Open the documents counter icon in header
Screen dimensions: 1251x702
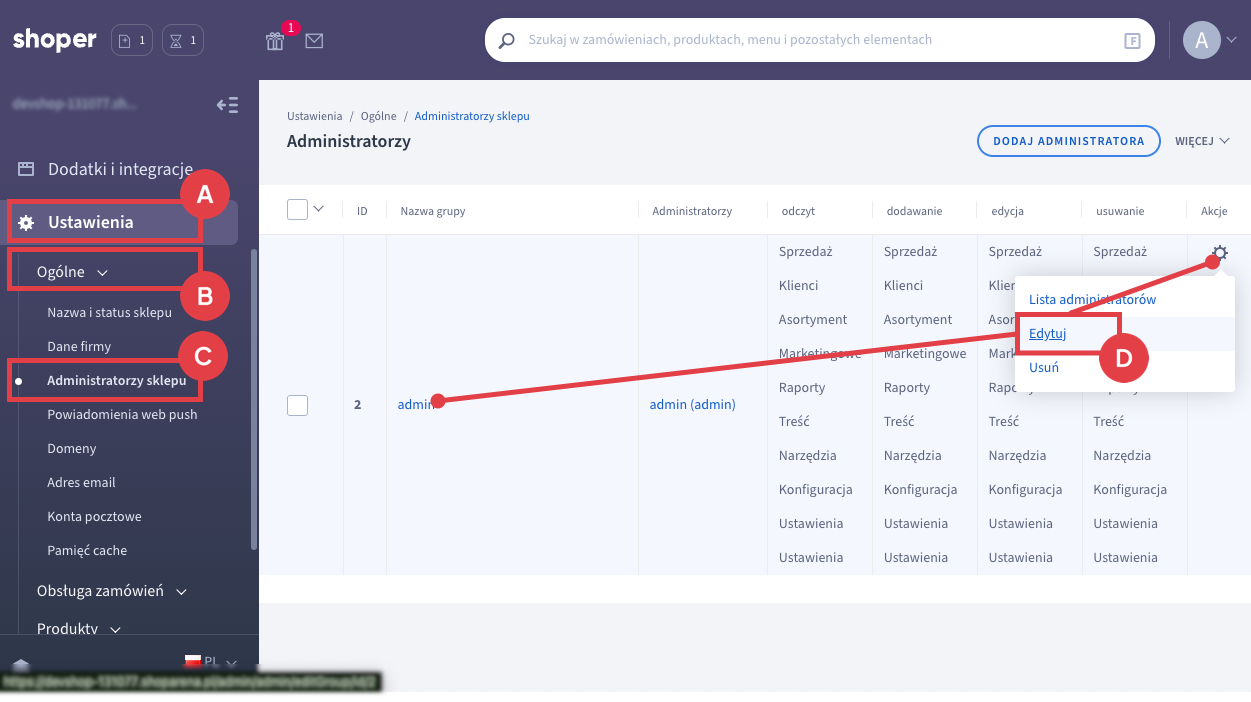132,41
